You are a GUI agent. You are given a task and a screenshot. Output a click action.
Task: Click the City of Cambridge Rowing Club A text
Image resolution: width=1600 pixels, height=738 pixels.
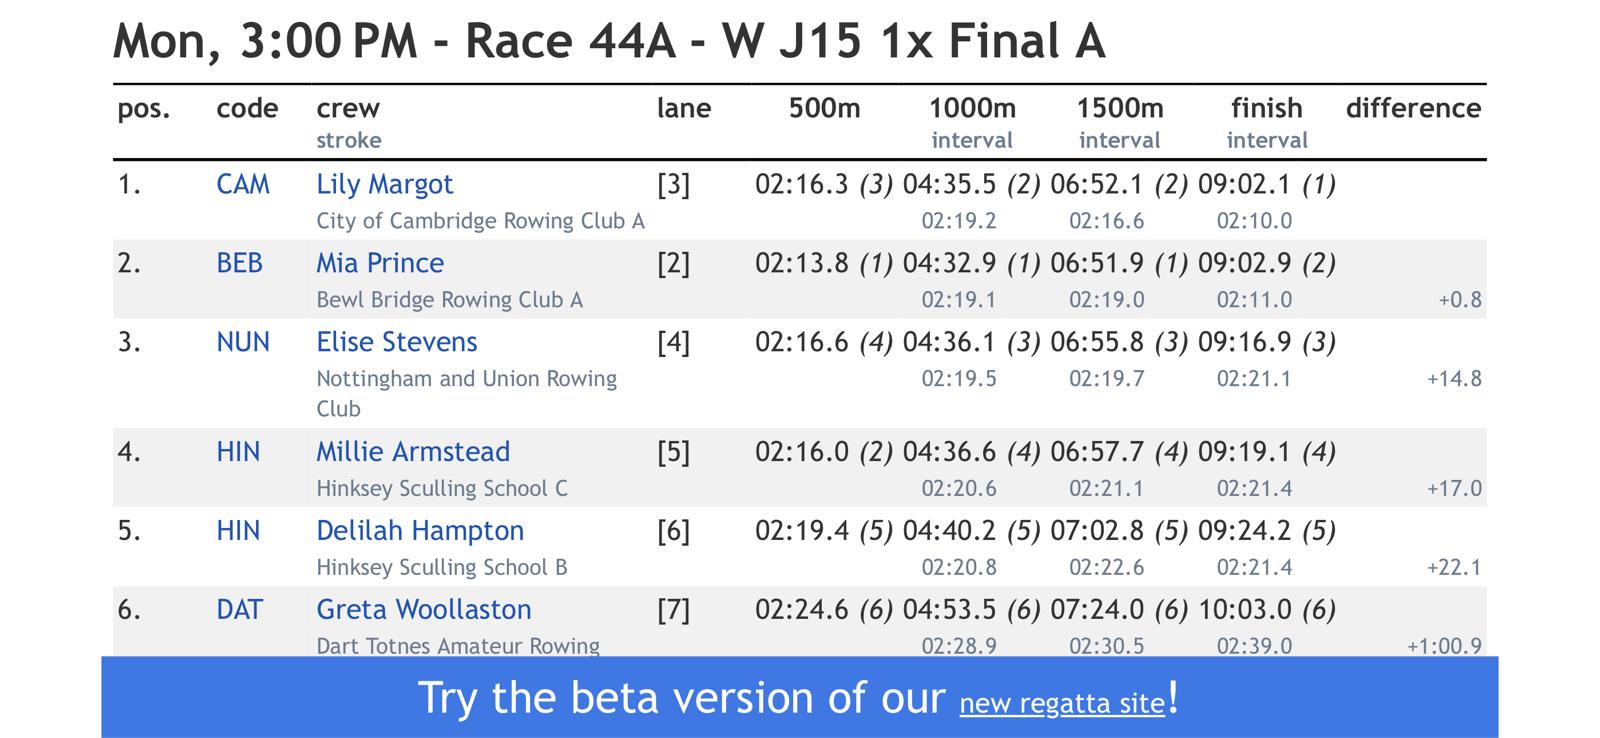(480, 221)
